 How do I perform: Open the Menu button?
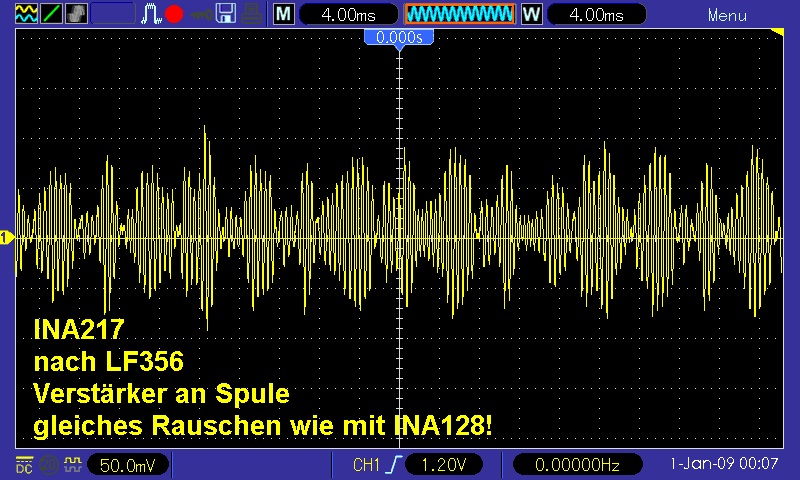[727, 15]
